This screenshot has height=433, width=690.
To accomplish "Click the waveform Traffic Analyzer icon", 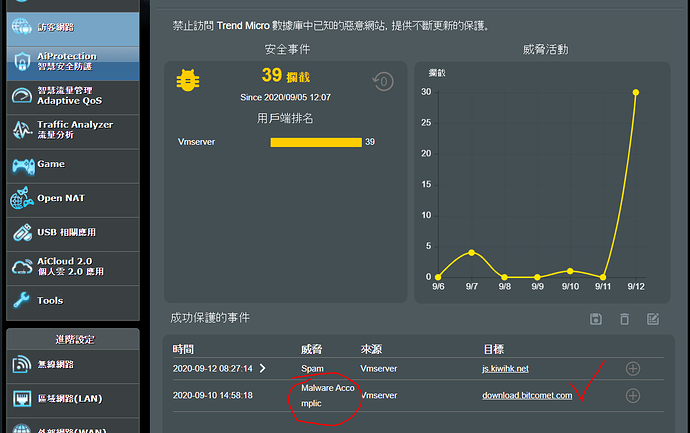I will tap(22, 130).
